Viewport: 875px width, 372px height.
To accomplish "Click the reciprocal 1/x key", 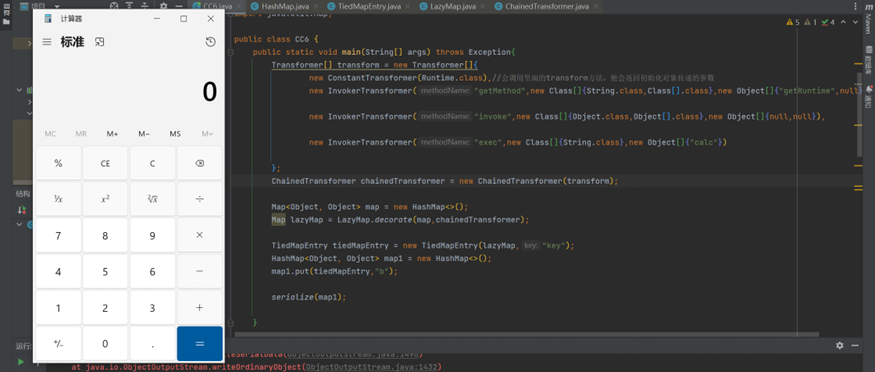I will pyautogui.click(x=59, y=199).
